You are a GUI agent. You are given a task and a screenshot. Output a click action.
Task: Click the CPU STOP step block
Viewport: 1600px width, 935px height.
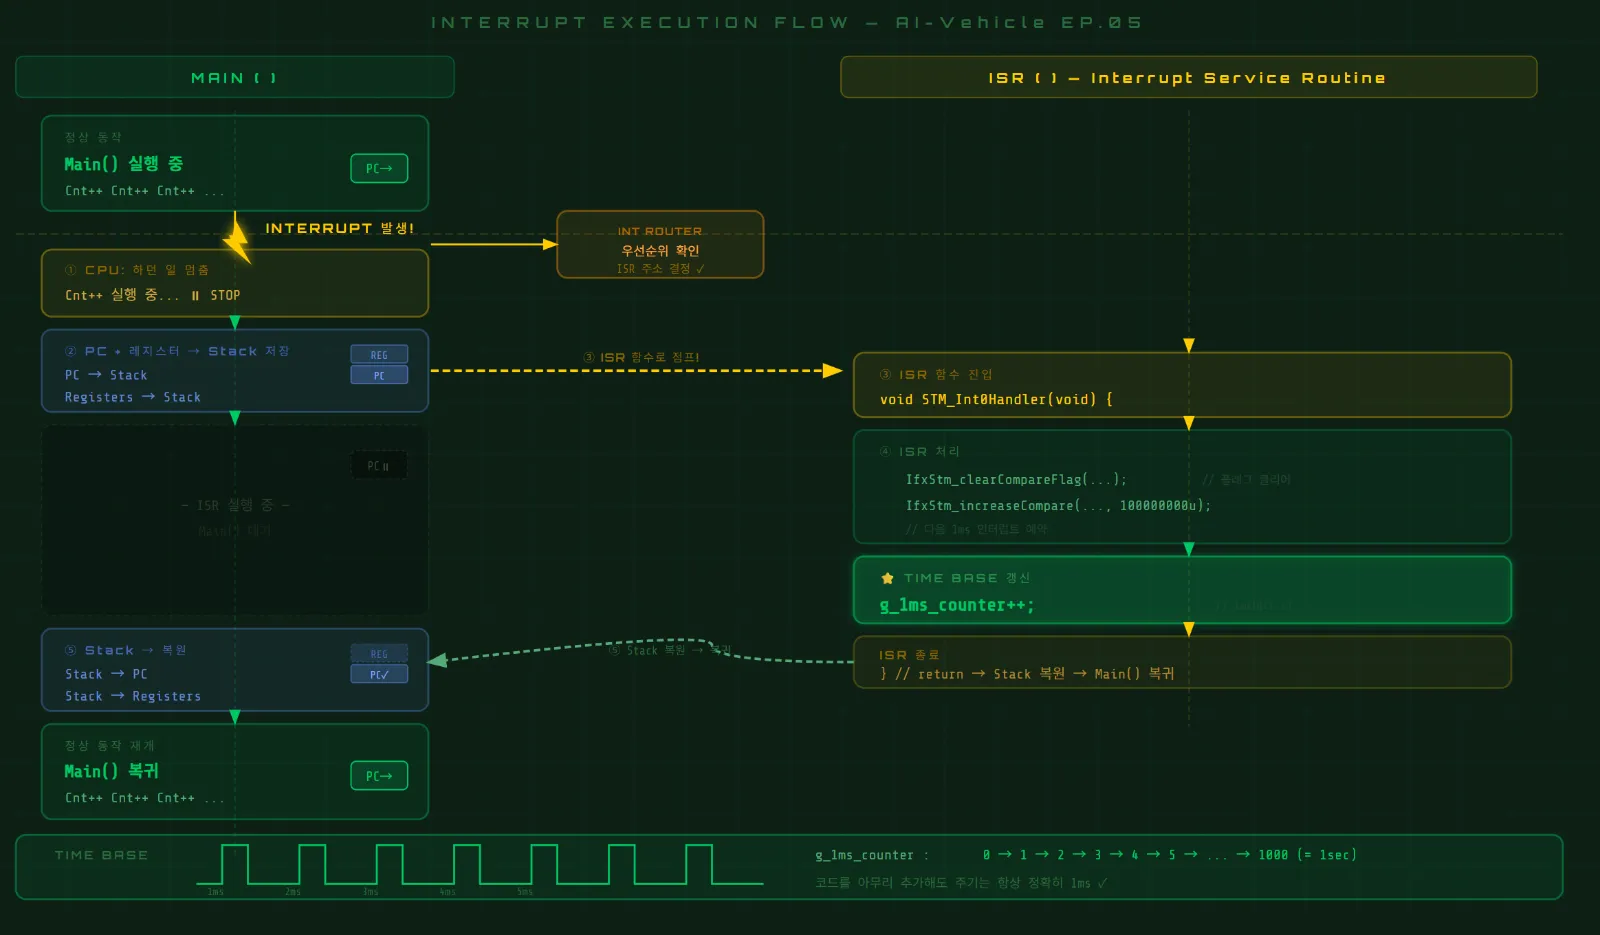pos(234,284)
